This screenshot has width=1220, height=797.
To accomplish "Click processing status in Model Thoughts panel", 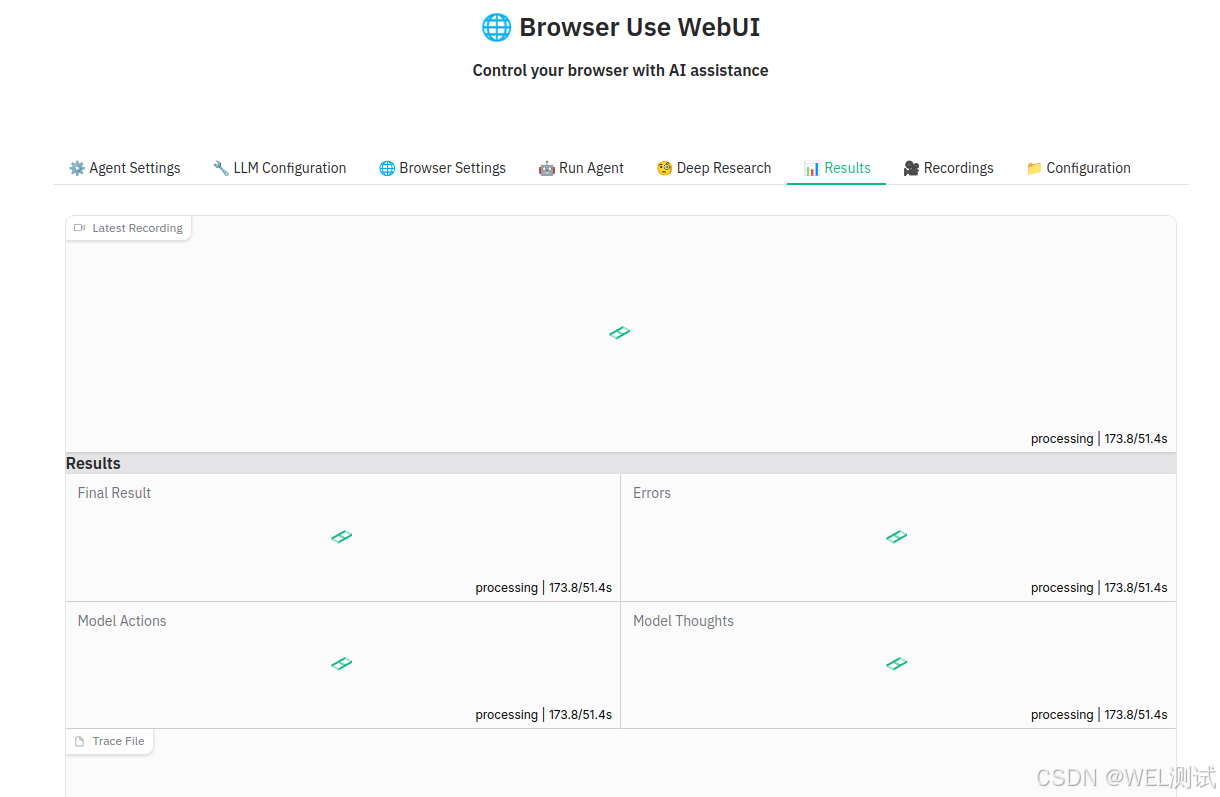I will pos(1099,714).
